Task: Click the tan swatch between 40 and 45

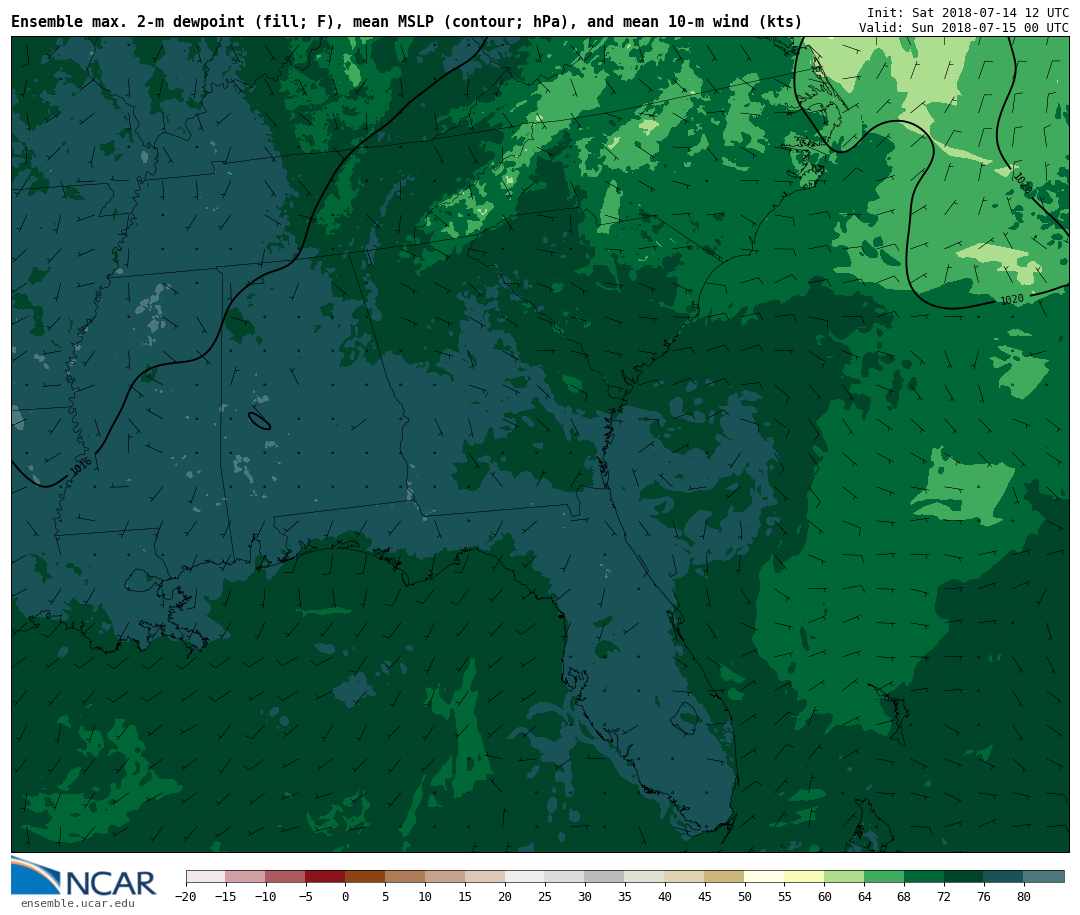Action: [685, 877]
